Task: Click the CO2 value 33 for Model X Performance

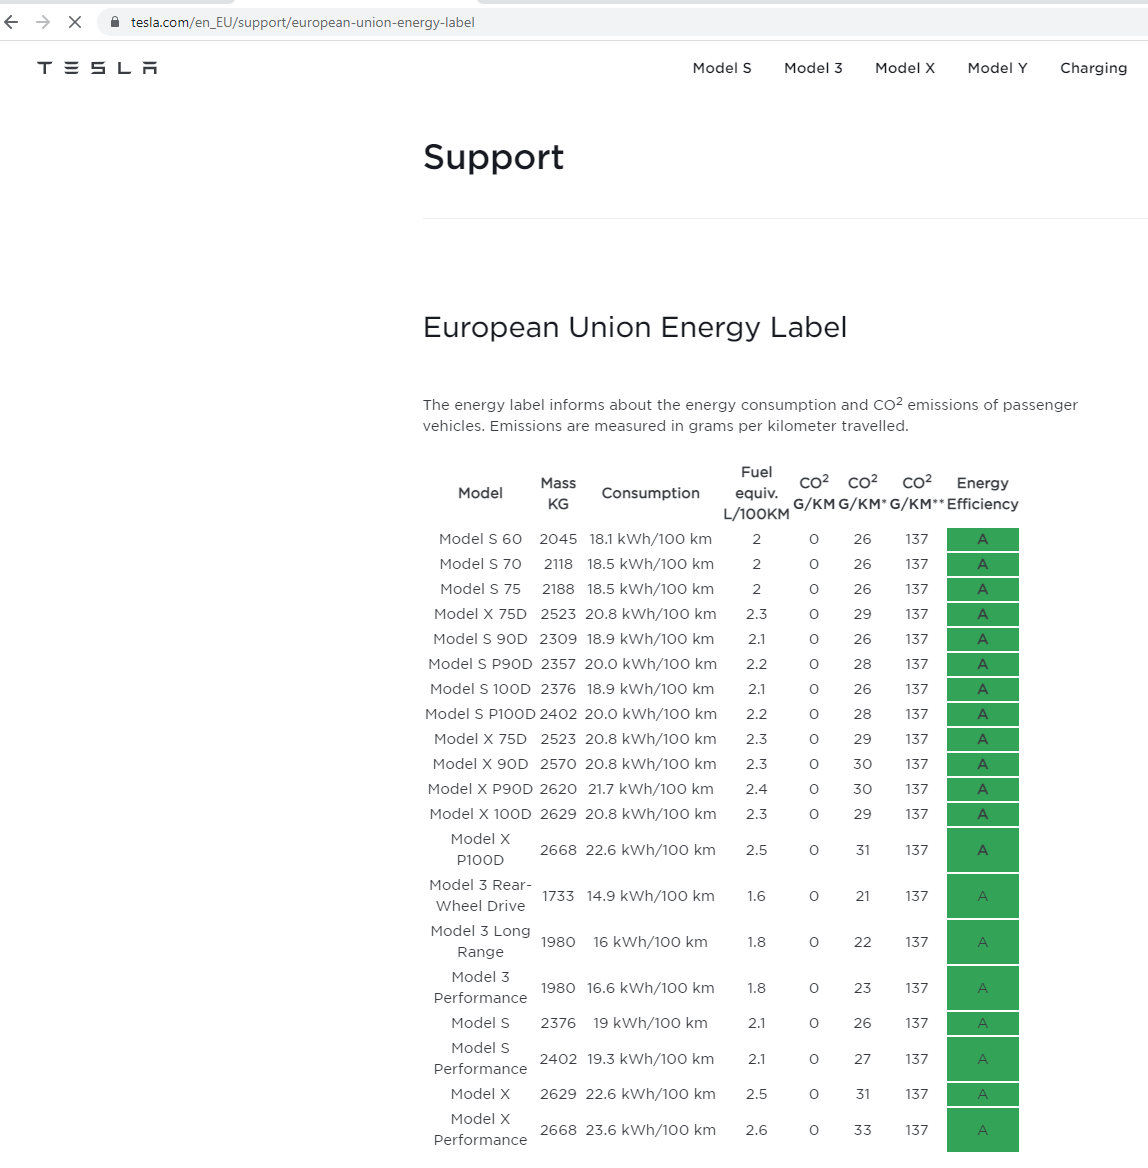Action: 863,1130
